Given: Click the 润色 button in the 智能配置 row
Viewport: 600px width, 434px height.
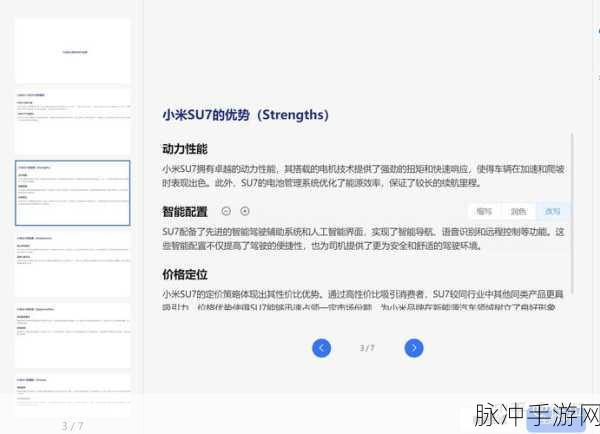Looking at the screenshot, I should pos(518,211).
